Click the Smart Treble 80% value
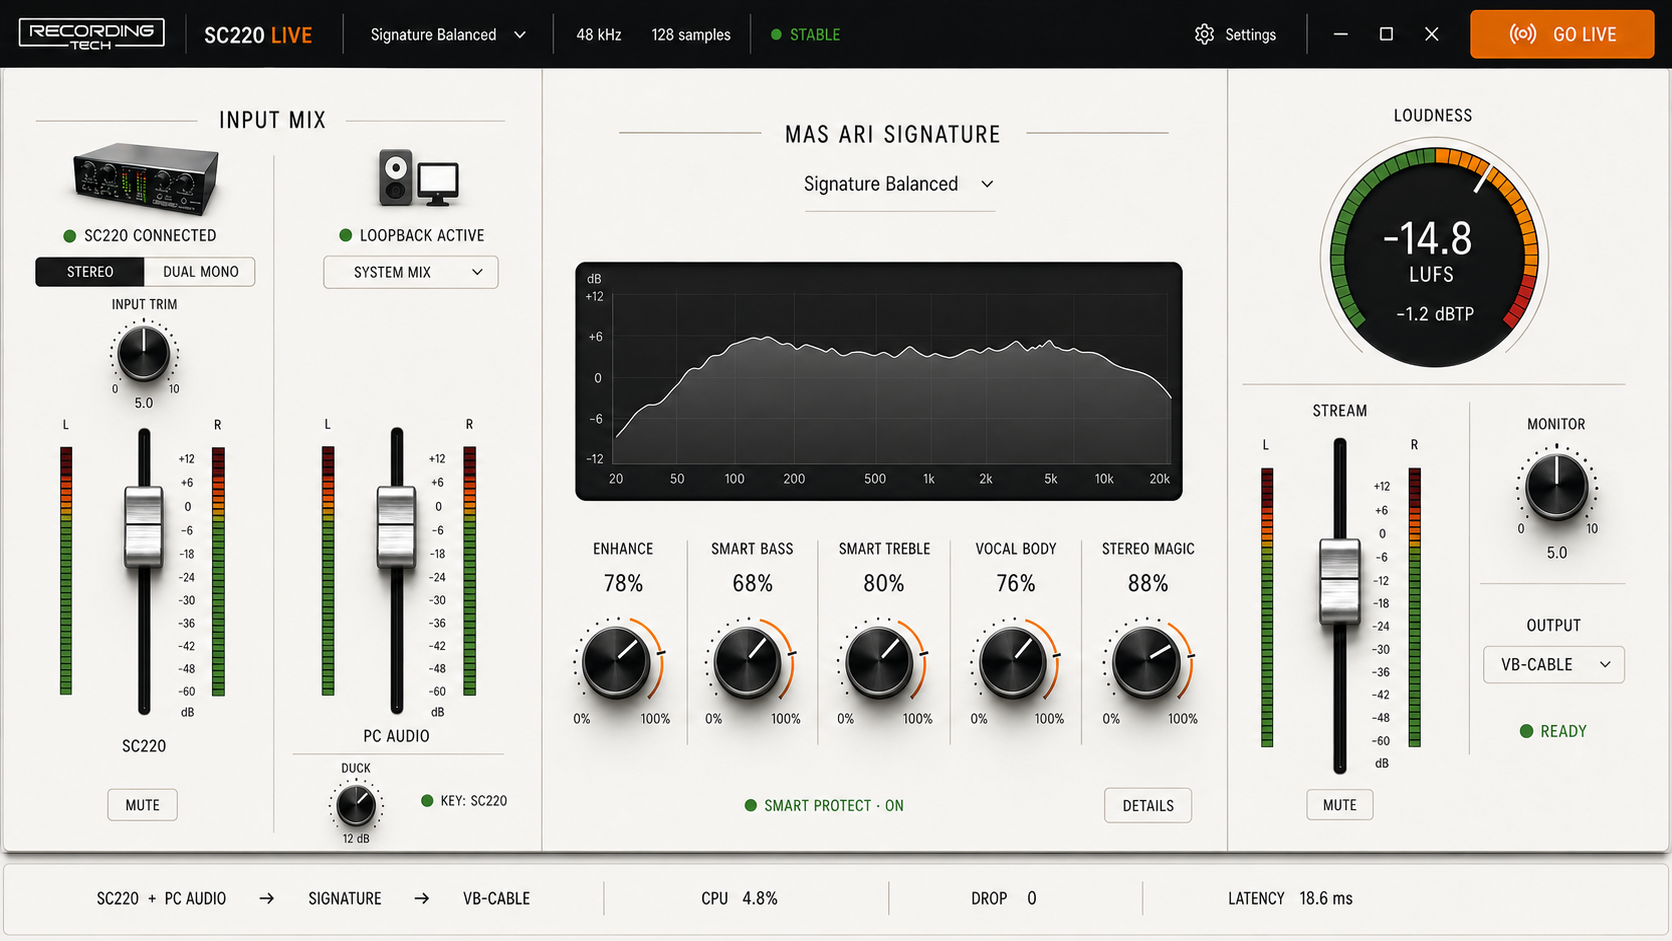This screenshot has width=1672, height=941. (884, 583)
